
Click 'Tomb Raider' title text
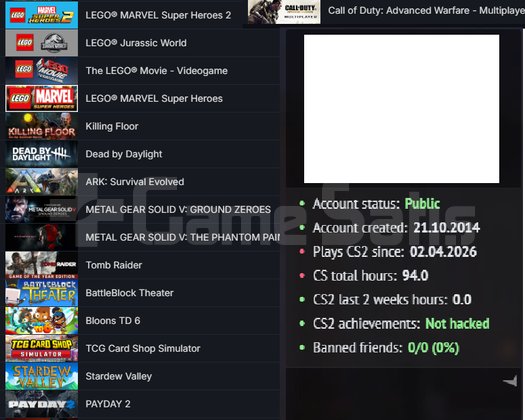coord(114,265)
